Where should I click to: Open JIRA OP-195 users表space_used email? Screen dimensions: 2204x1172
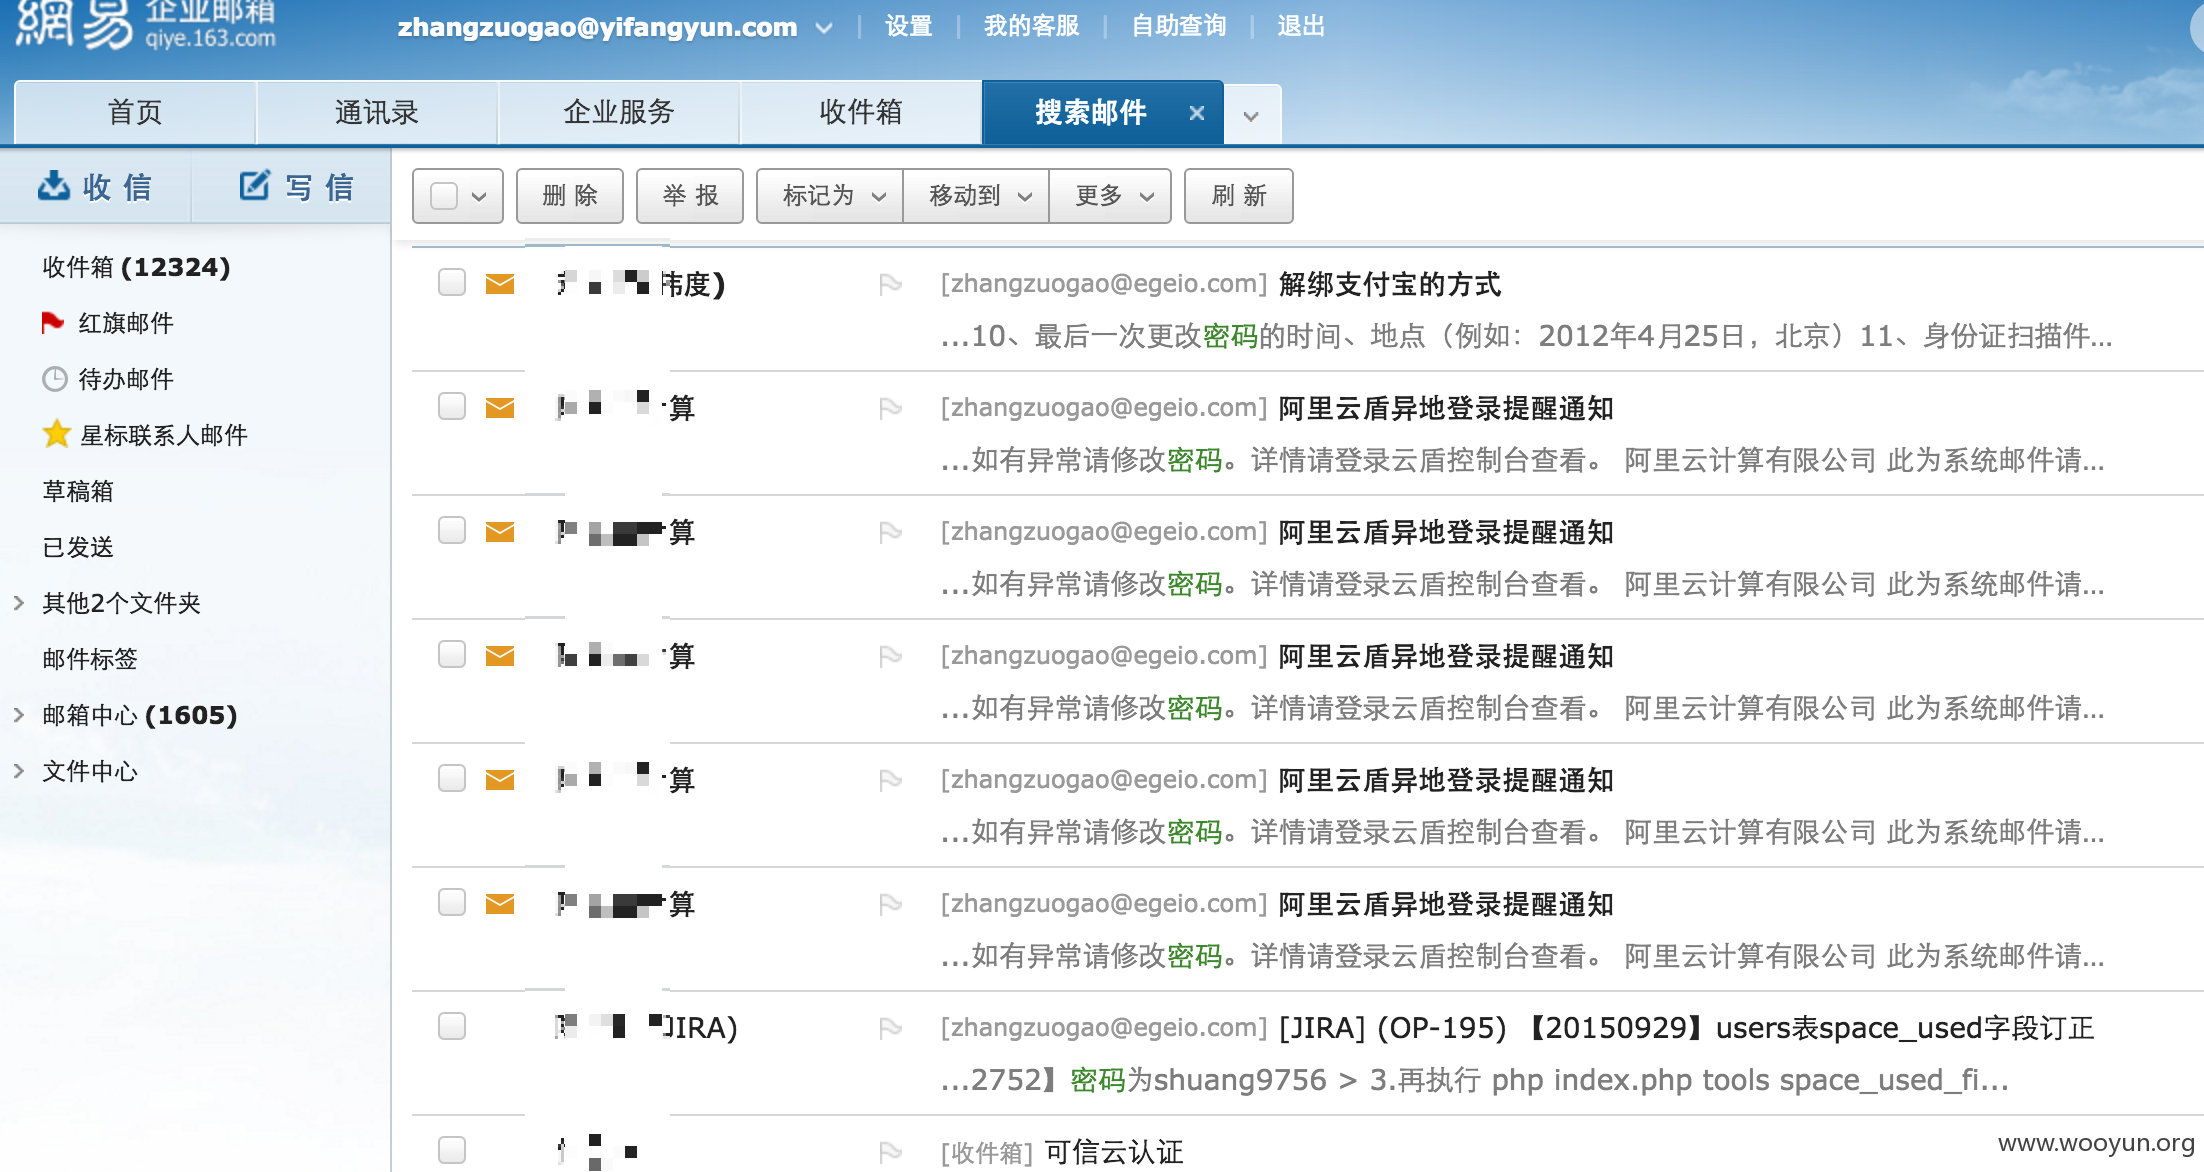point(1686,1028)
